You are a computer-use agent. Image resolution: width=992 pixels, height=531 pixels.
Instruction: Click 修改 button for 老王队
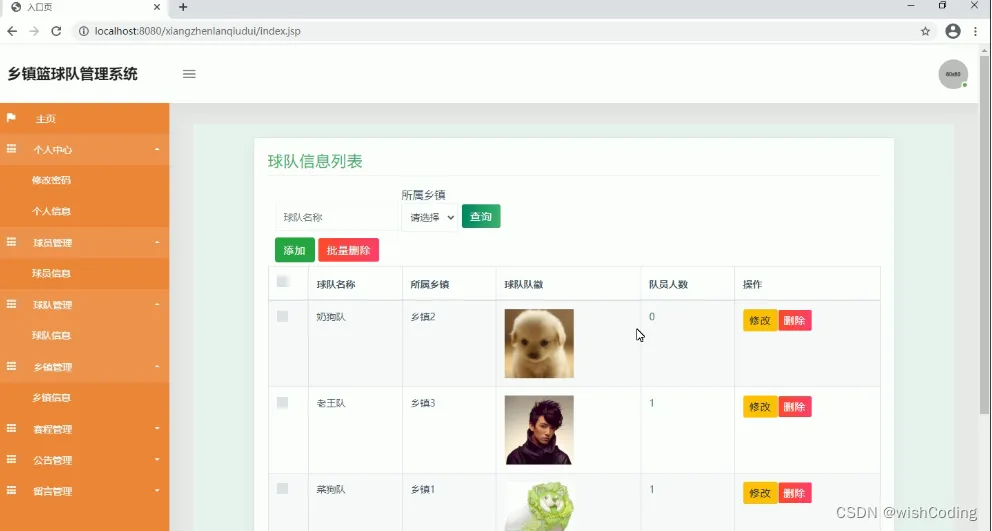coord(760,406)
